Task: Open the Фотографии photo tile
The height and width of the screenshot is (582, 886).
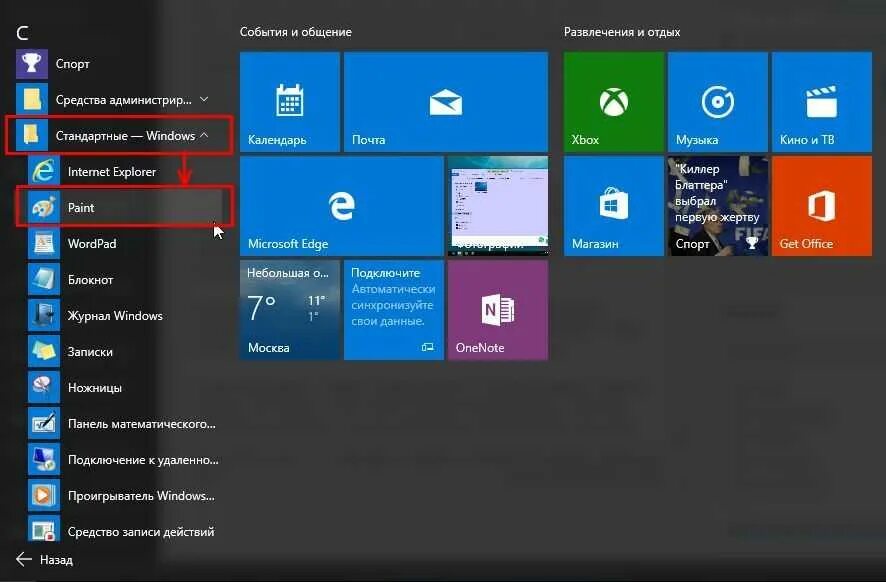Action: point(498,206)
